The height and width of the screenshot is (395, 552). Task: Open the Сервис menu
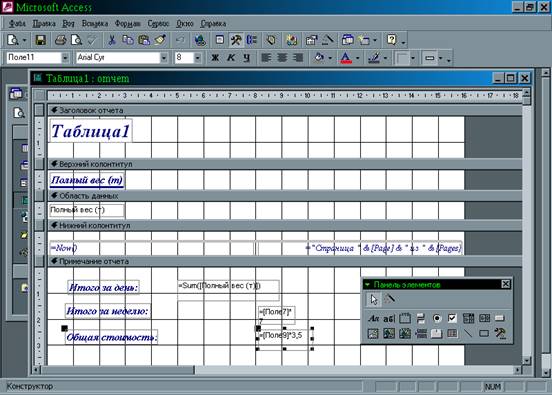158,24
